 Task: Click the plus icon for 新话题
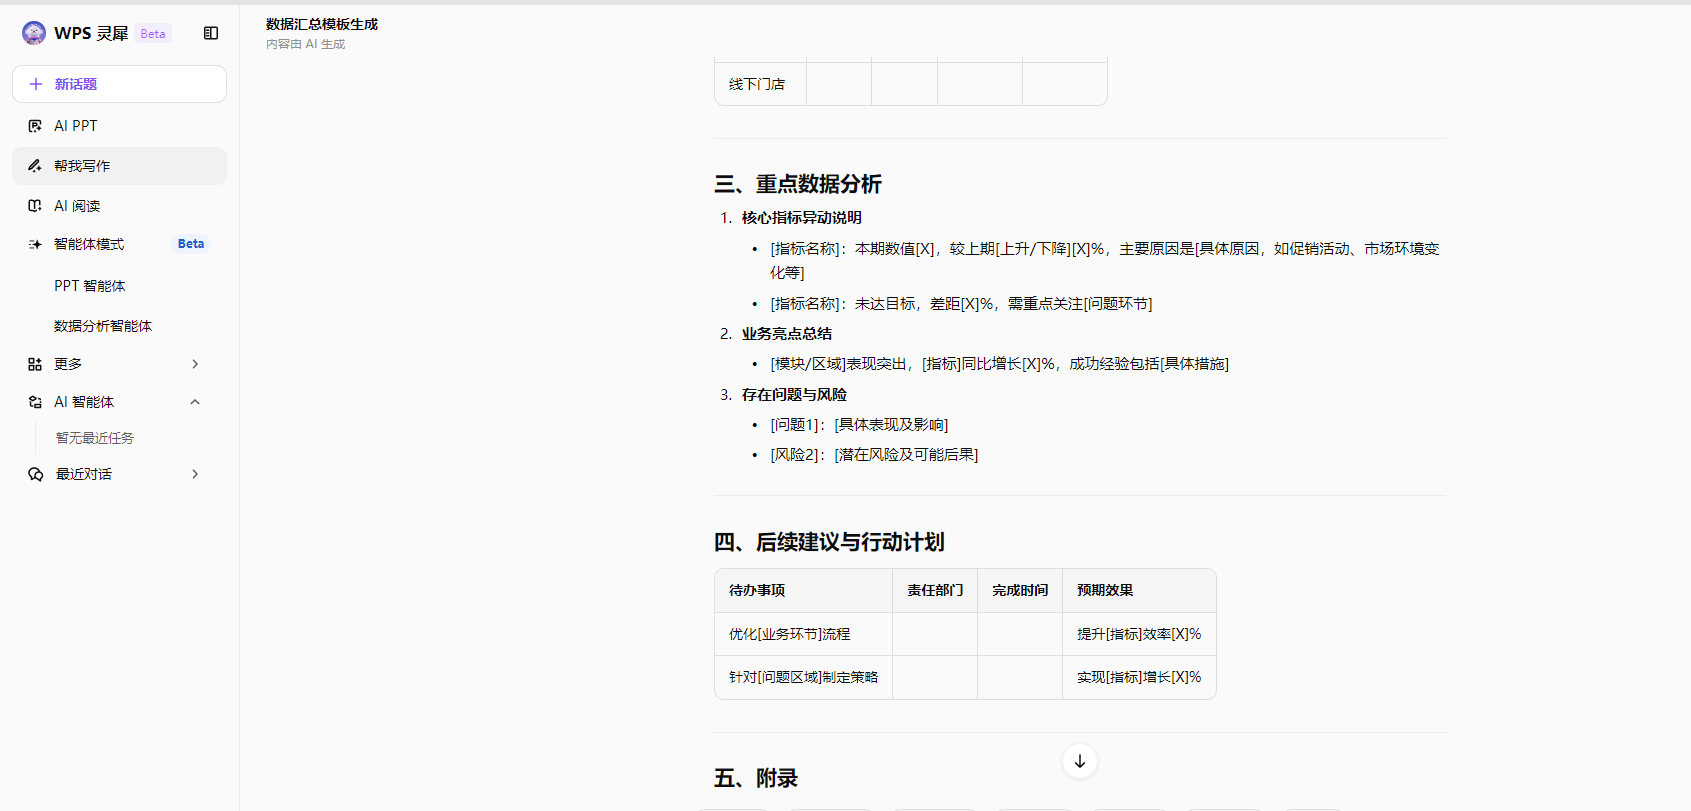click(36, 84)
